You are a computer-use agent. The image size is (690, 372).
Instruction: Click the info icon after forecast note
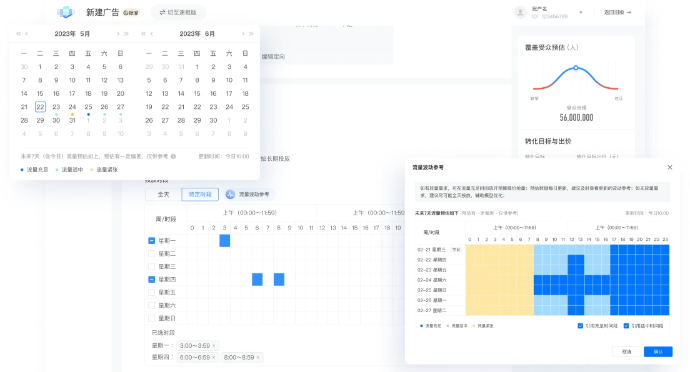pos(173,156)
